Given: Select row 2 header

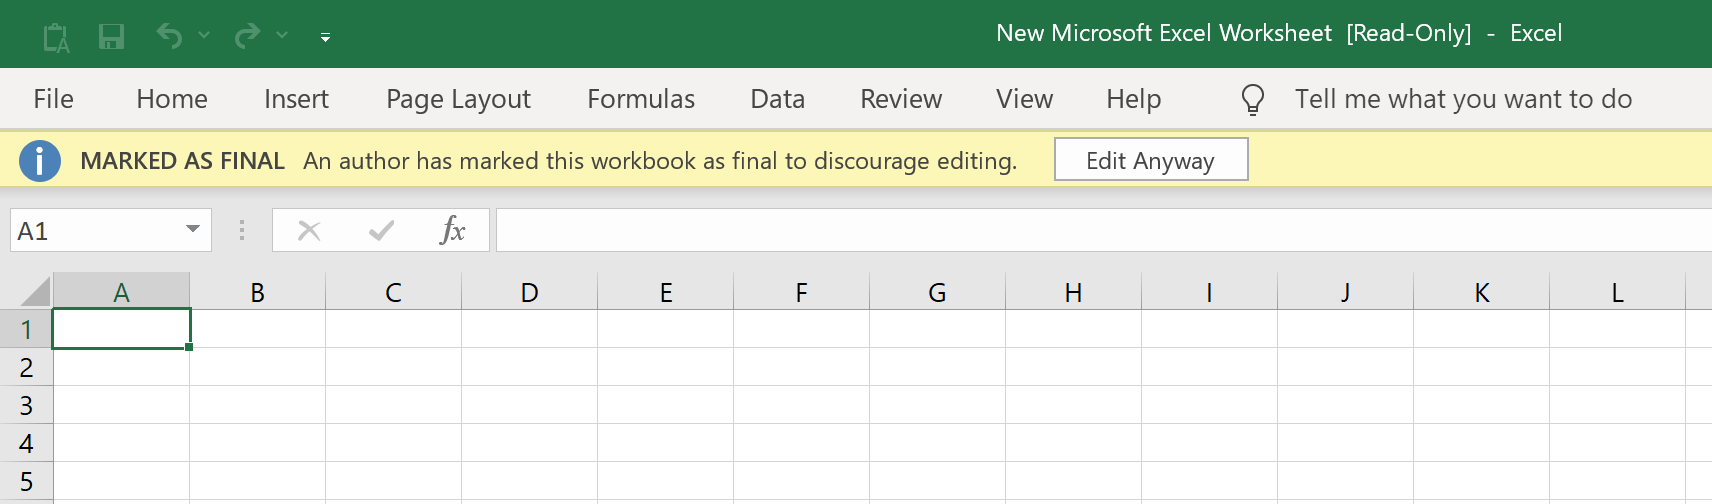Looking at the screenshot, I should coord(26,367).
